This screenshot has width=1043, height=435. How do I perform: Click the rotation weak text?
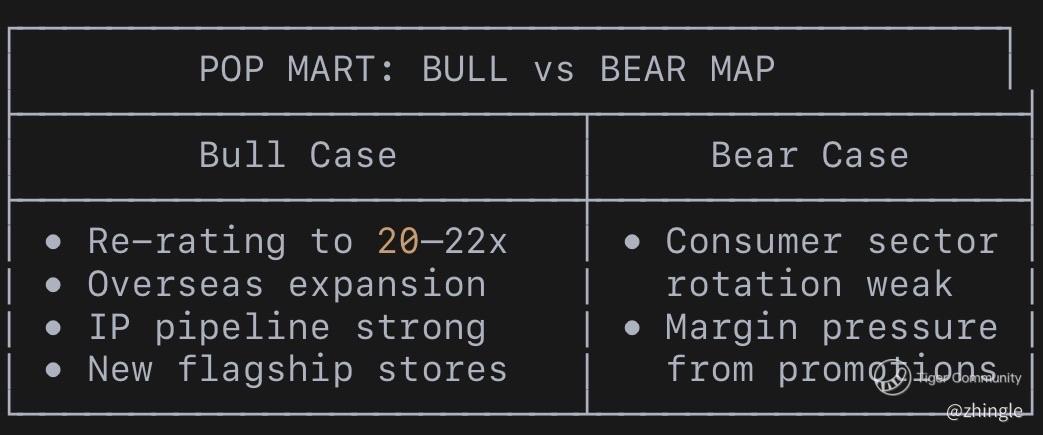point(810,284)
